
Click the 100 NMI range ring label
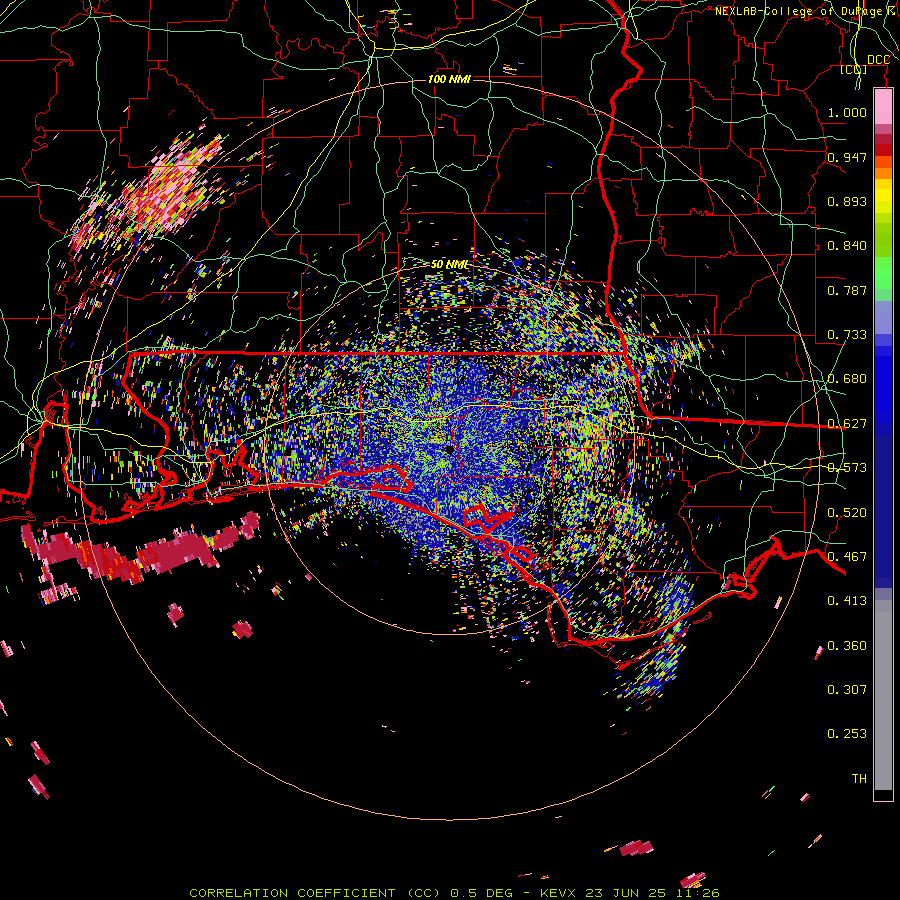point(449,79)
